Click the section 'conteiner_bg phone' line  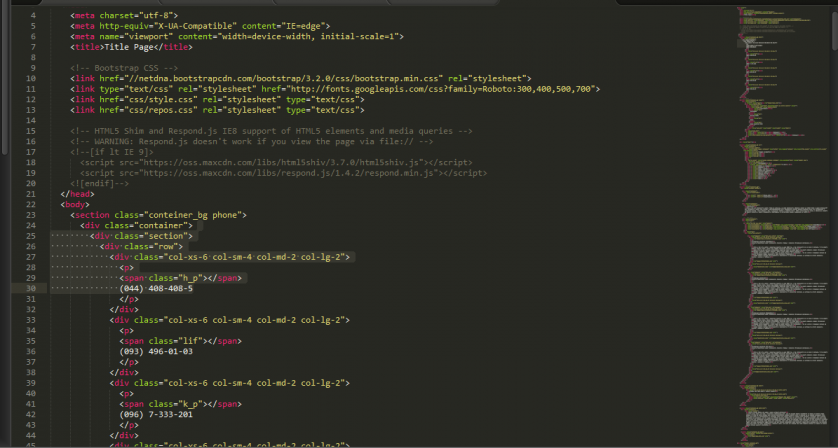[158, 215]
